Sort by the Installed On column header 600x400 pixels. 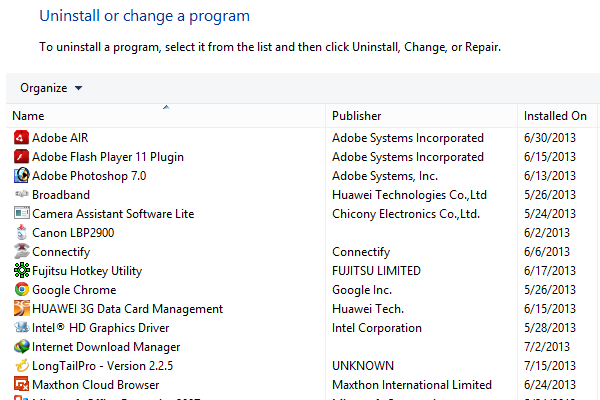coord(555,116)
